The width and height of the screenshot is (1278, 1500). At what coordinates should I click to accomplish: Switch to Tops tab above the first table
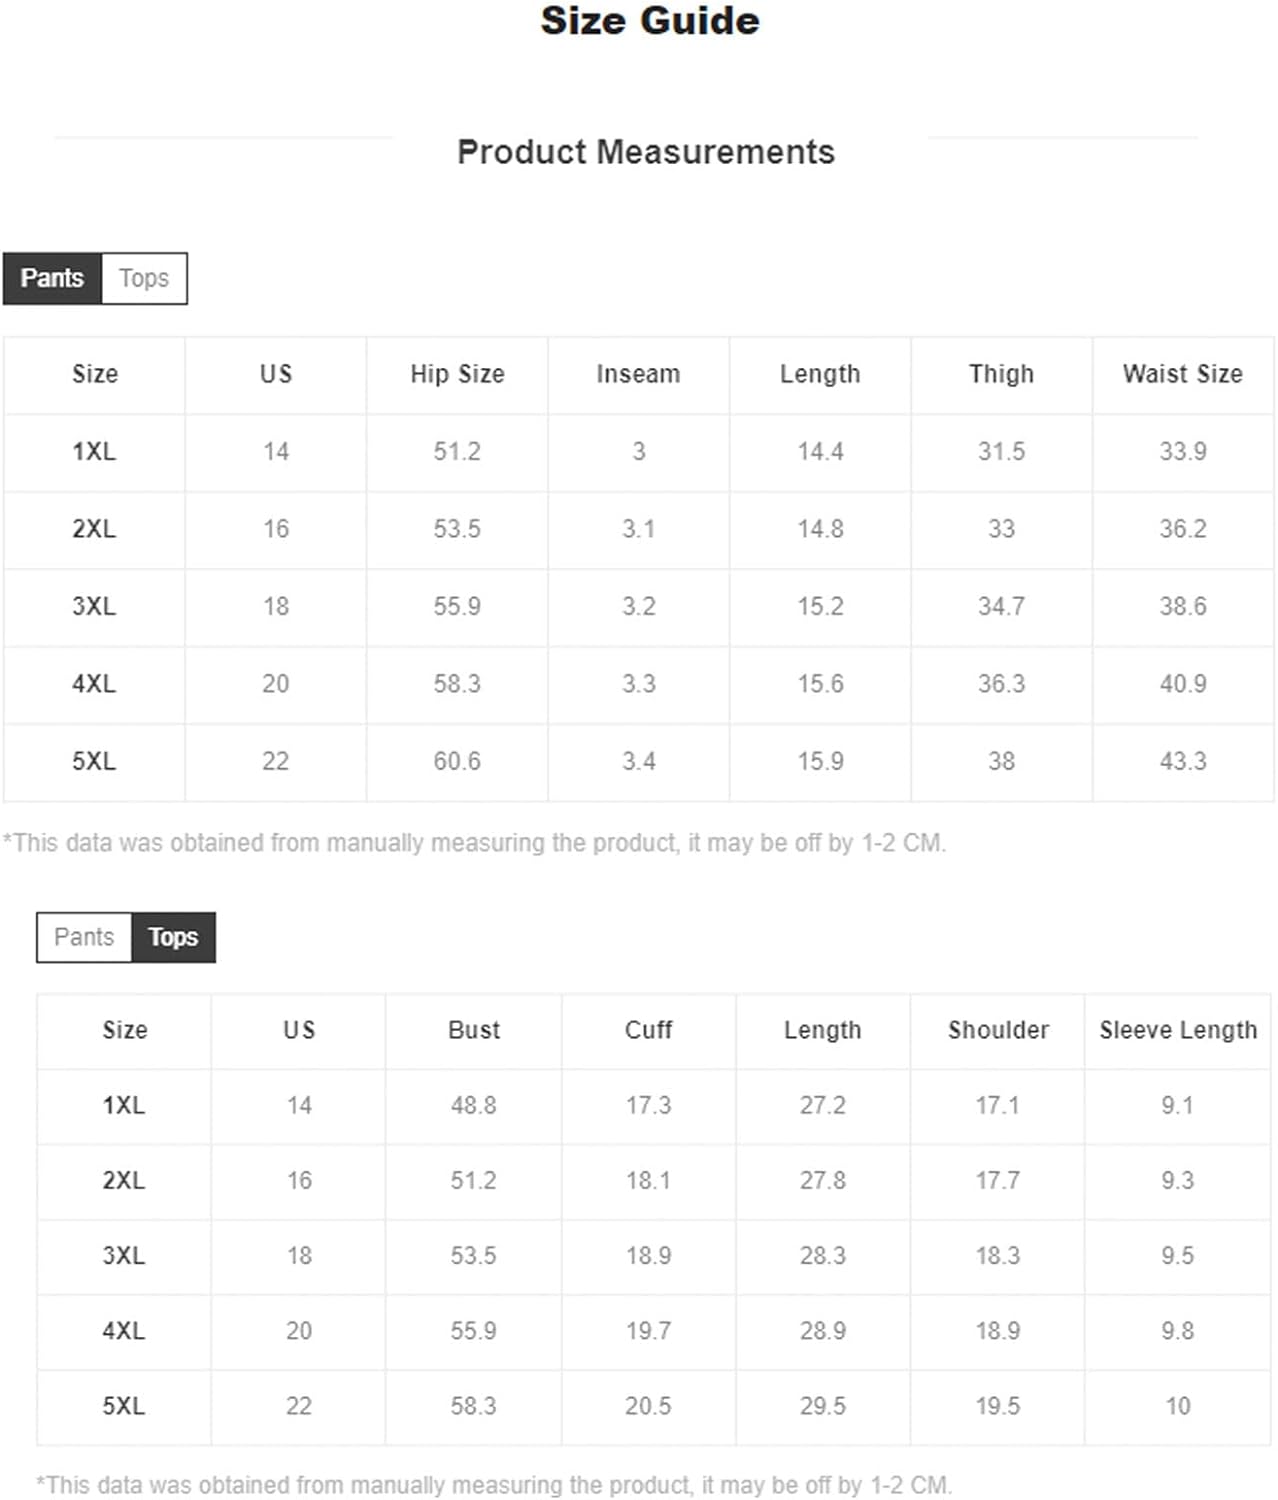point(144,278)
